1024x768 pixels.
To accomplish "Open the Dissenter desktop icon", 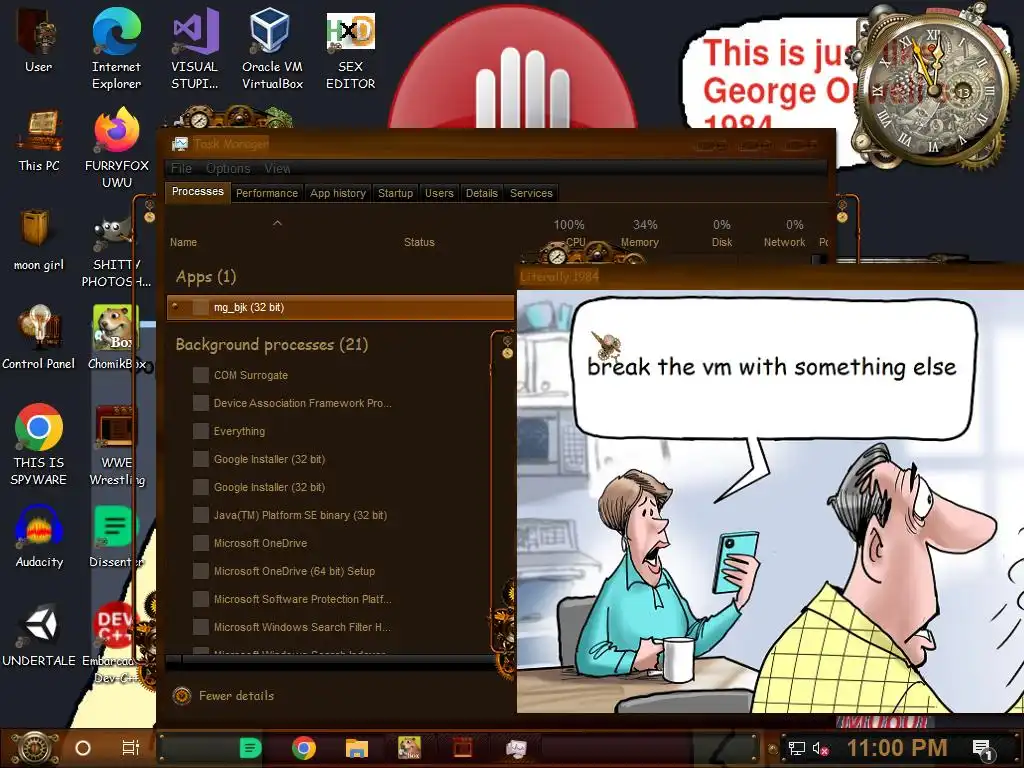I will tap(116, 537).
